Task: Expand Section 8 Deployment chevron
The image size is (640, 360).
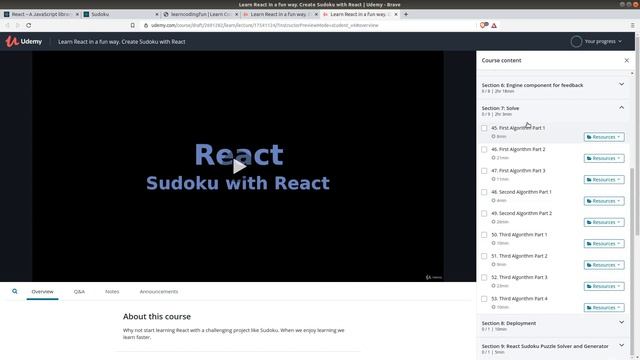Action: point(621,322)
